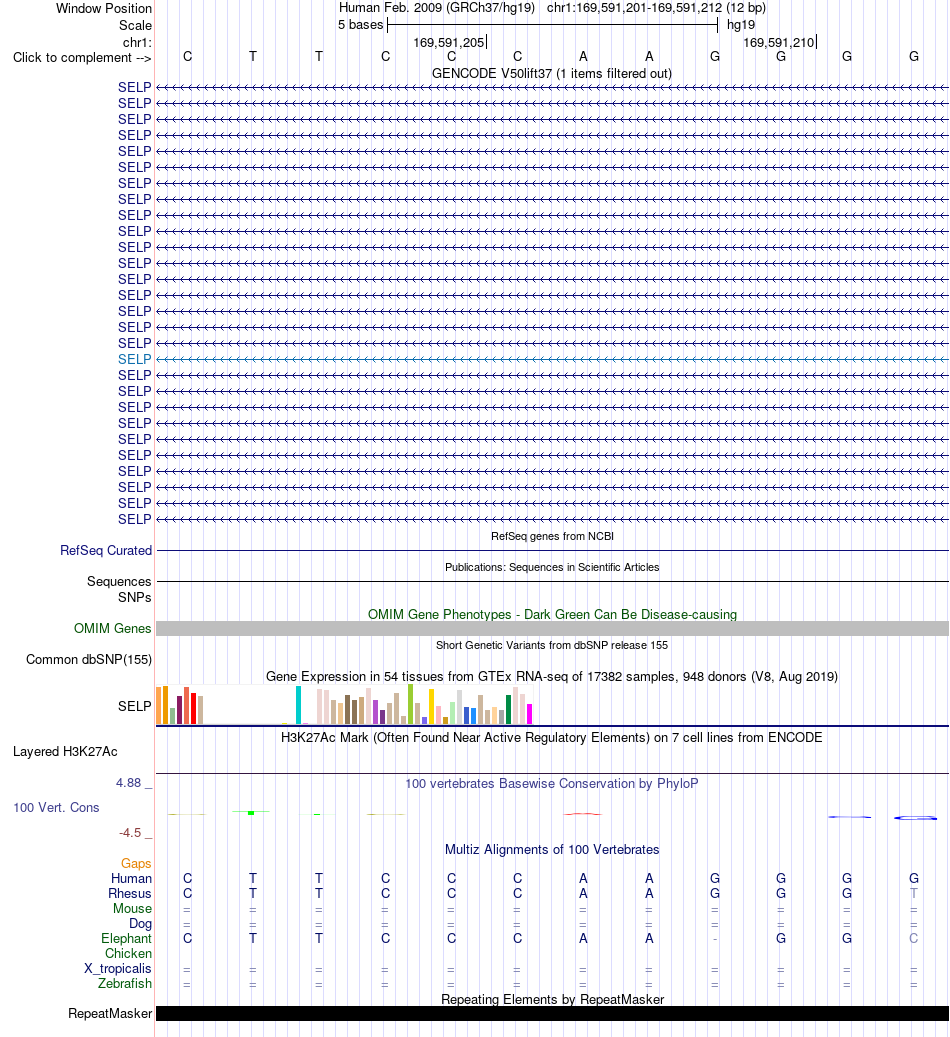Click the cyan bar in the GTEx chart
This screenshot has height=1037, width=950.
[298, 705]
